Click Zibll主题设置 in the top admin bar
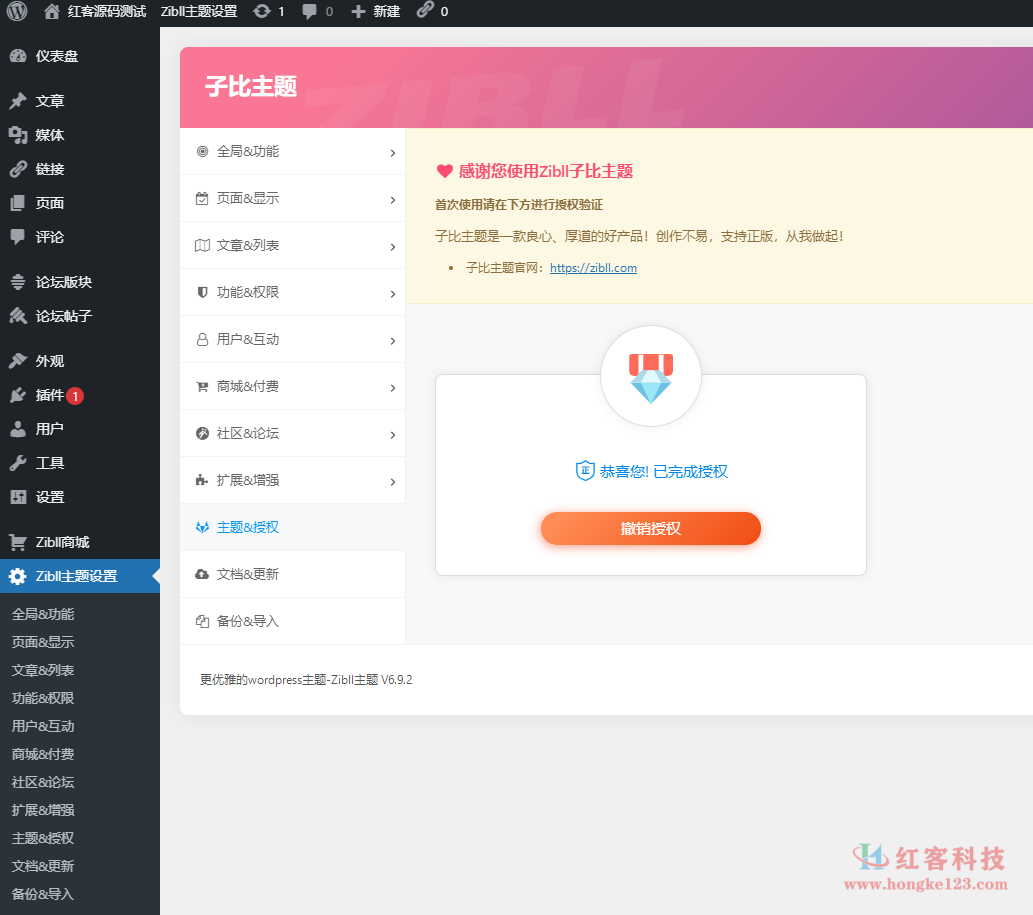The width and height of the screenshot is (1033, 915). click(x=199, y=11)
